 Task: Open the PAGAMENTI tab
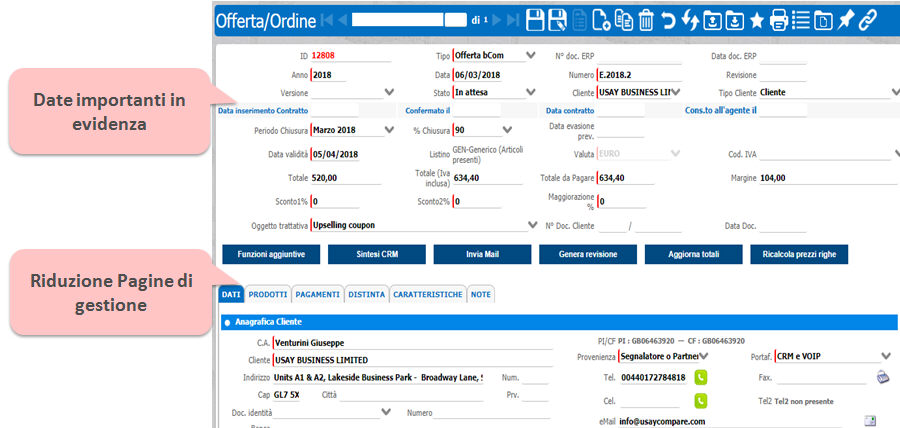point(318,295)
